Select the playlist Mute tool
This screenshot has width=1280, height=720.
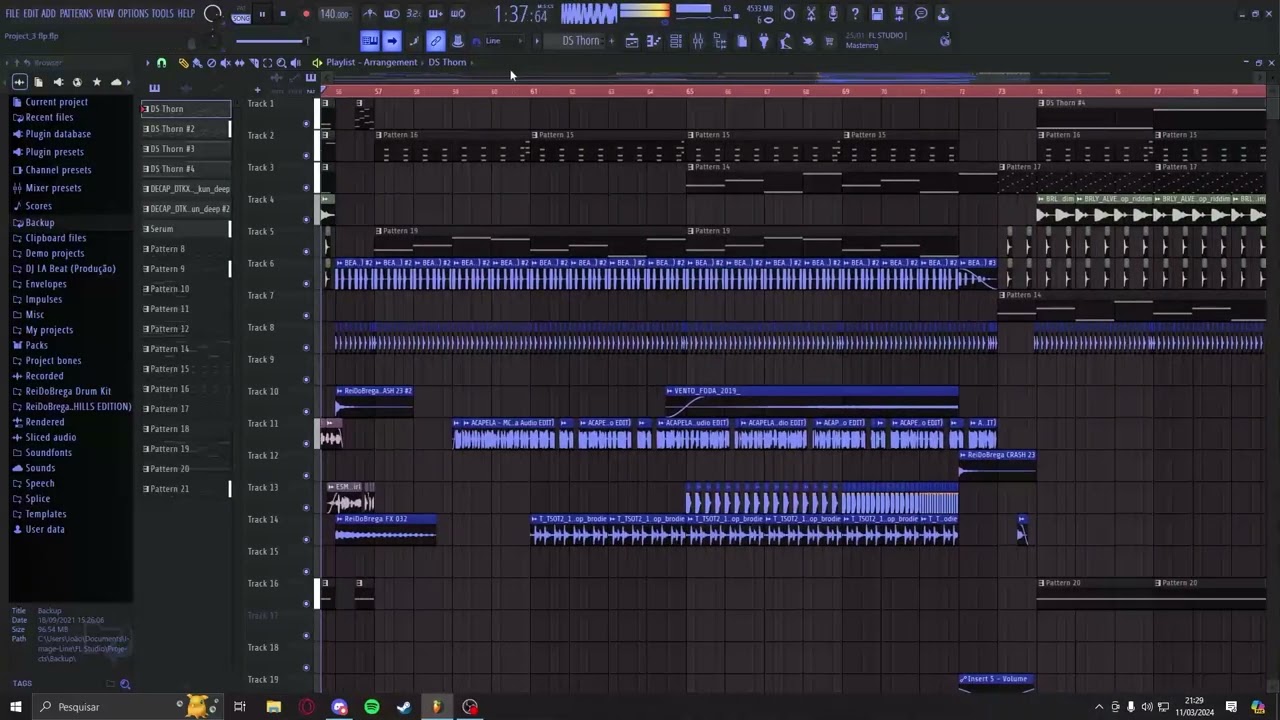tap(225, 63)
